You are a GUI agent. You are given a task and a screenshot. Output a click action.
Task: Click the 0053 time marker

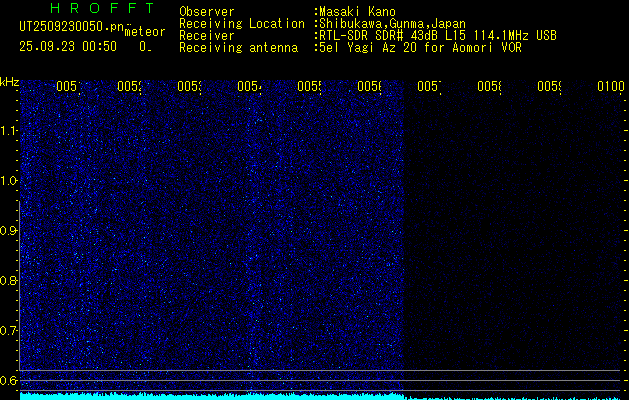click(189, 86)
